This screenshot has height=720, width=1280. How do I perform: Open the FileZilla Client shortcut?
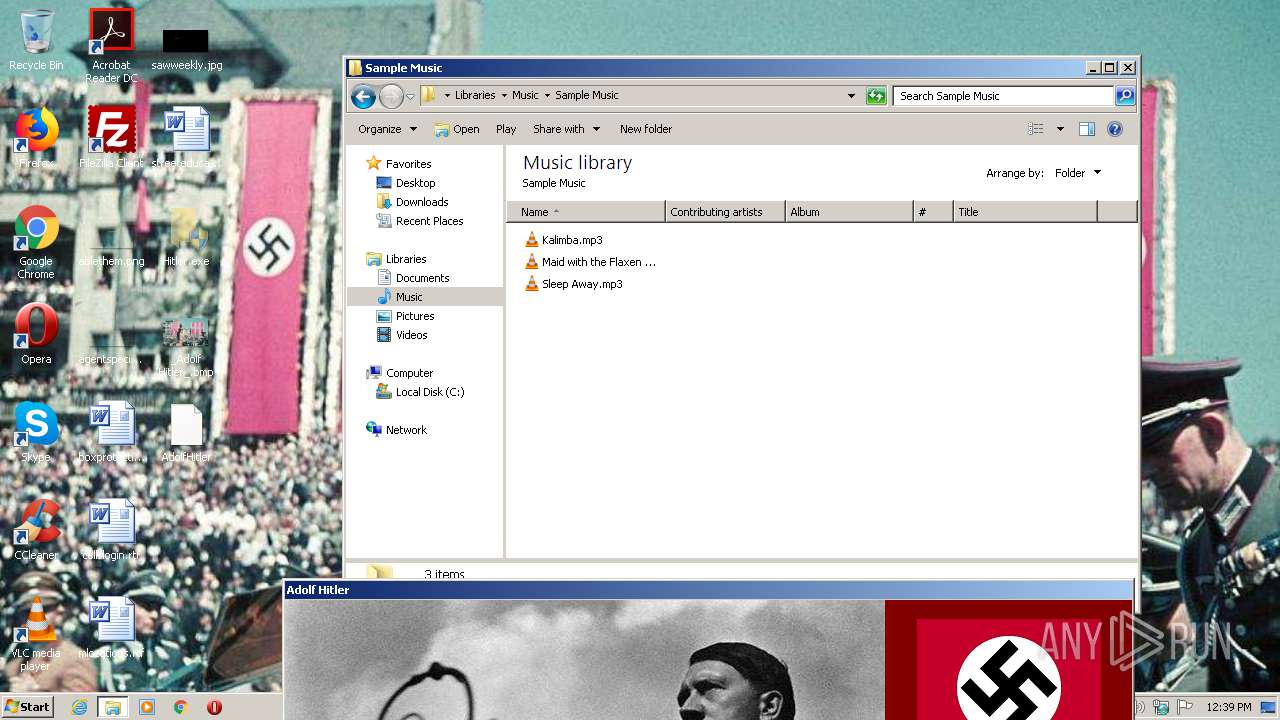111,137
